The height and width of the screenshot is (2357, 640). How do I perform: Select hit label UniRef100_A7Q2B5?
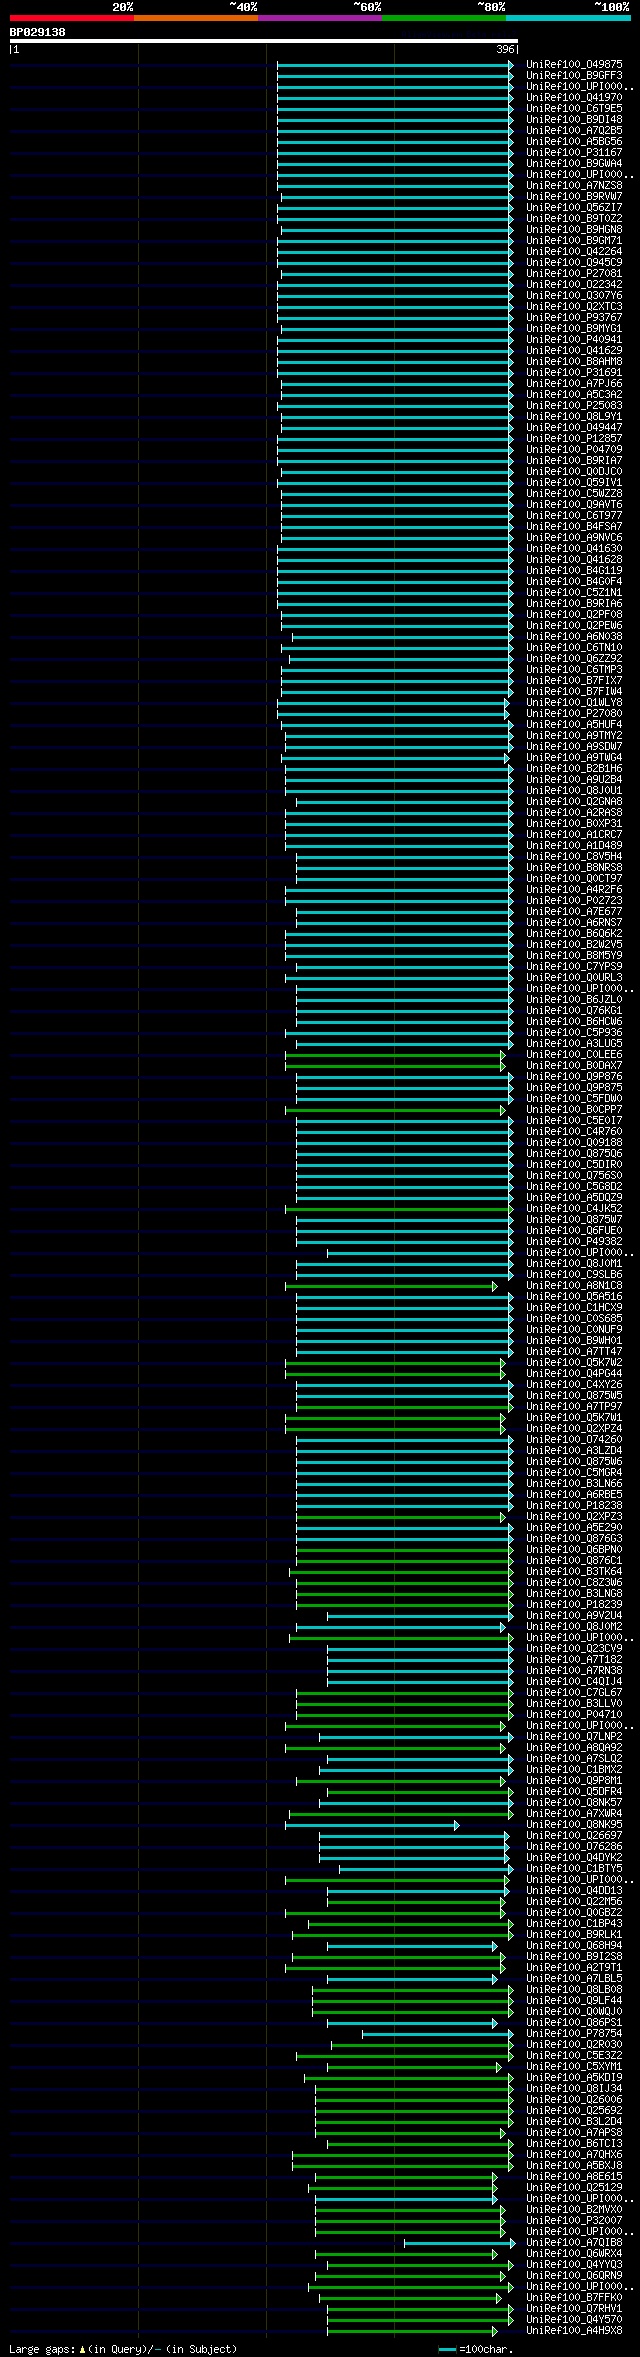[x=574, y=130]
